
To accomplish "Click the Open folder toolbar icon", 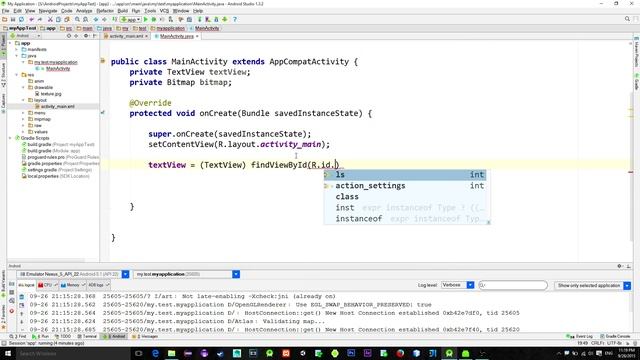I will (5, 19).
